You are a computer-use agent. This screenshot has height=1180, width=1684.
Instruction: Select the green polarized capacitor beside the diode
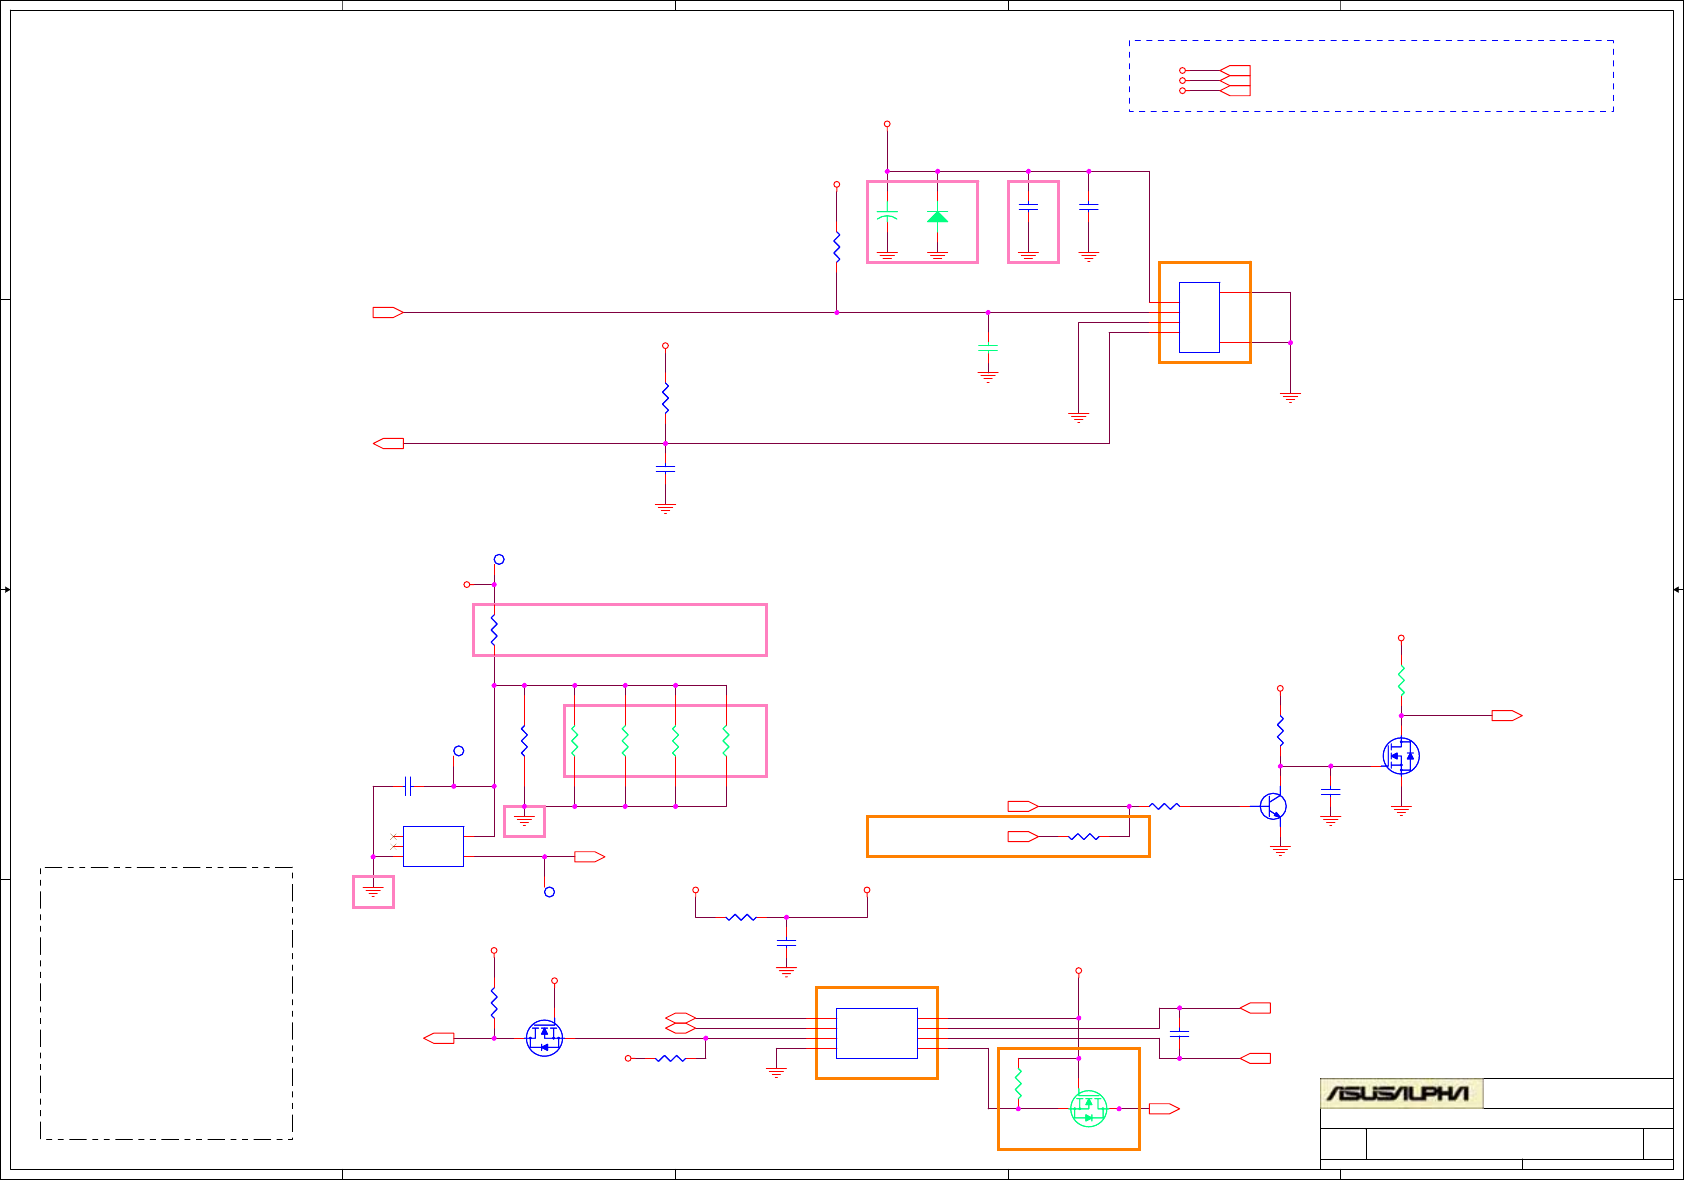887,215
